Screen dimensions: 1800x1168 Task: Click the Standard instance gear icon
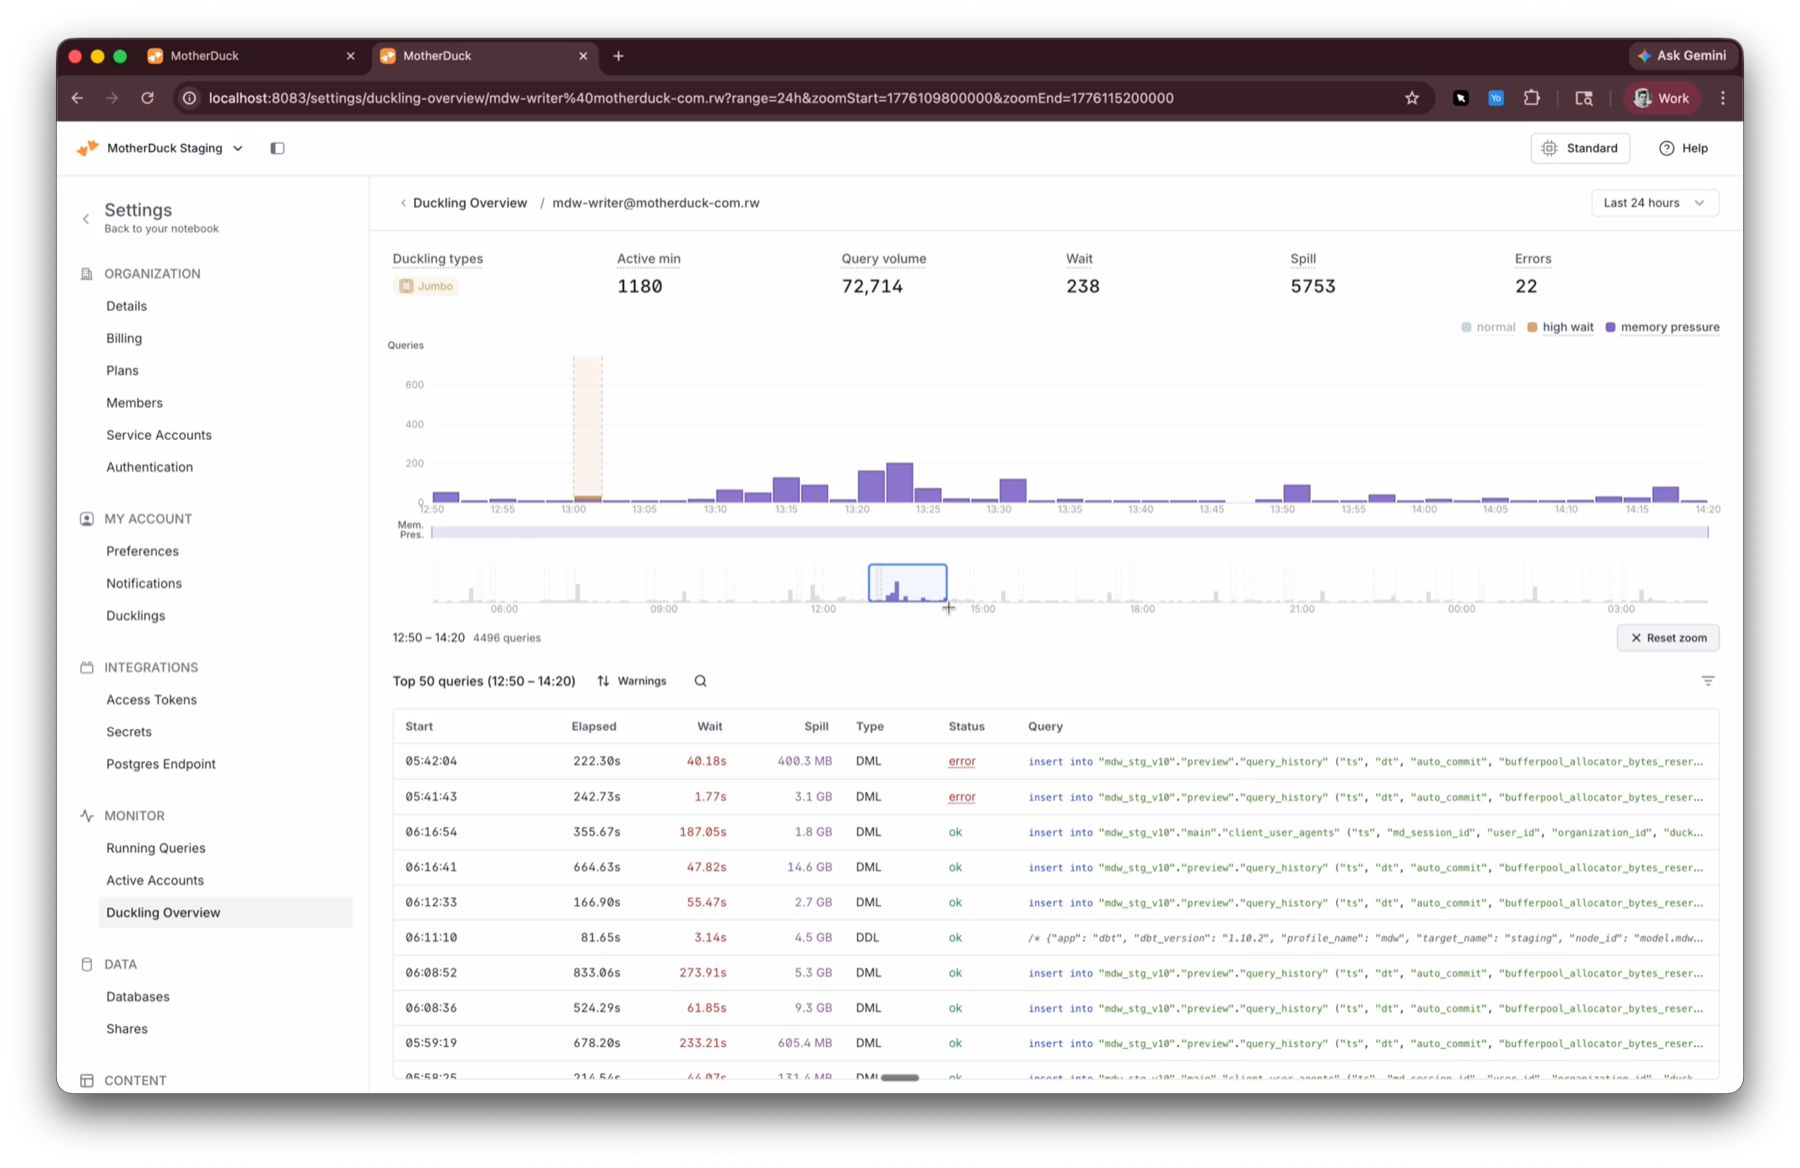tap(1549, 148)
